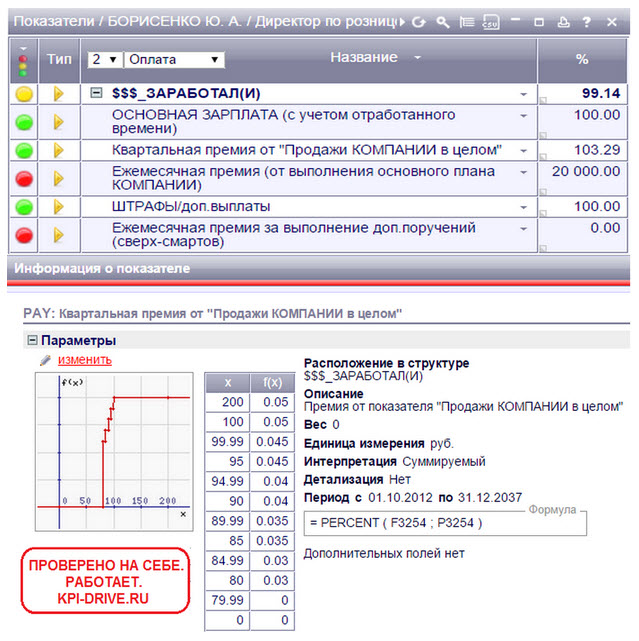Click the pencil edit icon near изменить
This screenshot has height=641, width=639.
[x=45, y=360]
